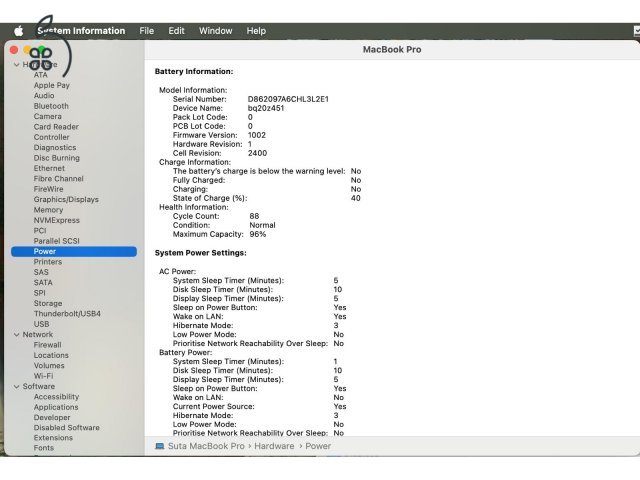Image resolution: width=640 pixels, height=480 pixels.
Task: Select Apple Pay in the sidebar
Action: click(x=51, y=85)
